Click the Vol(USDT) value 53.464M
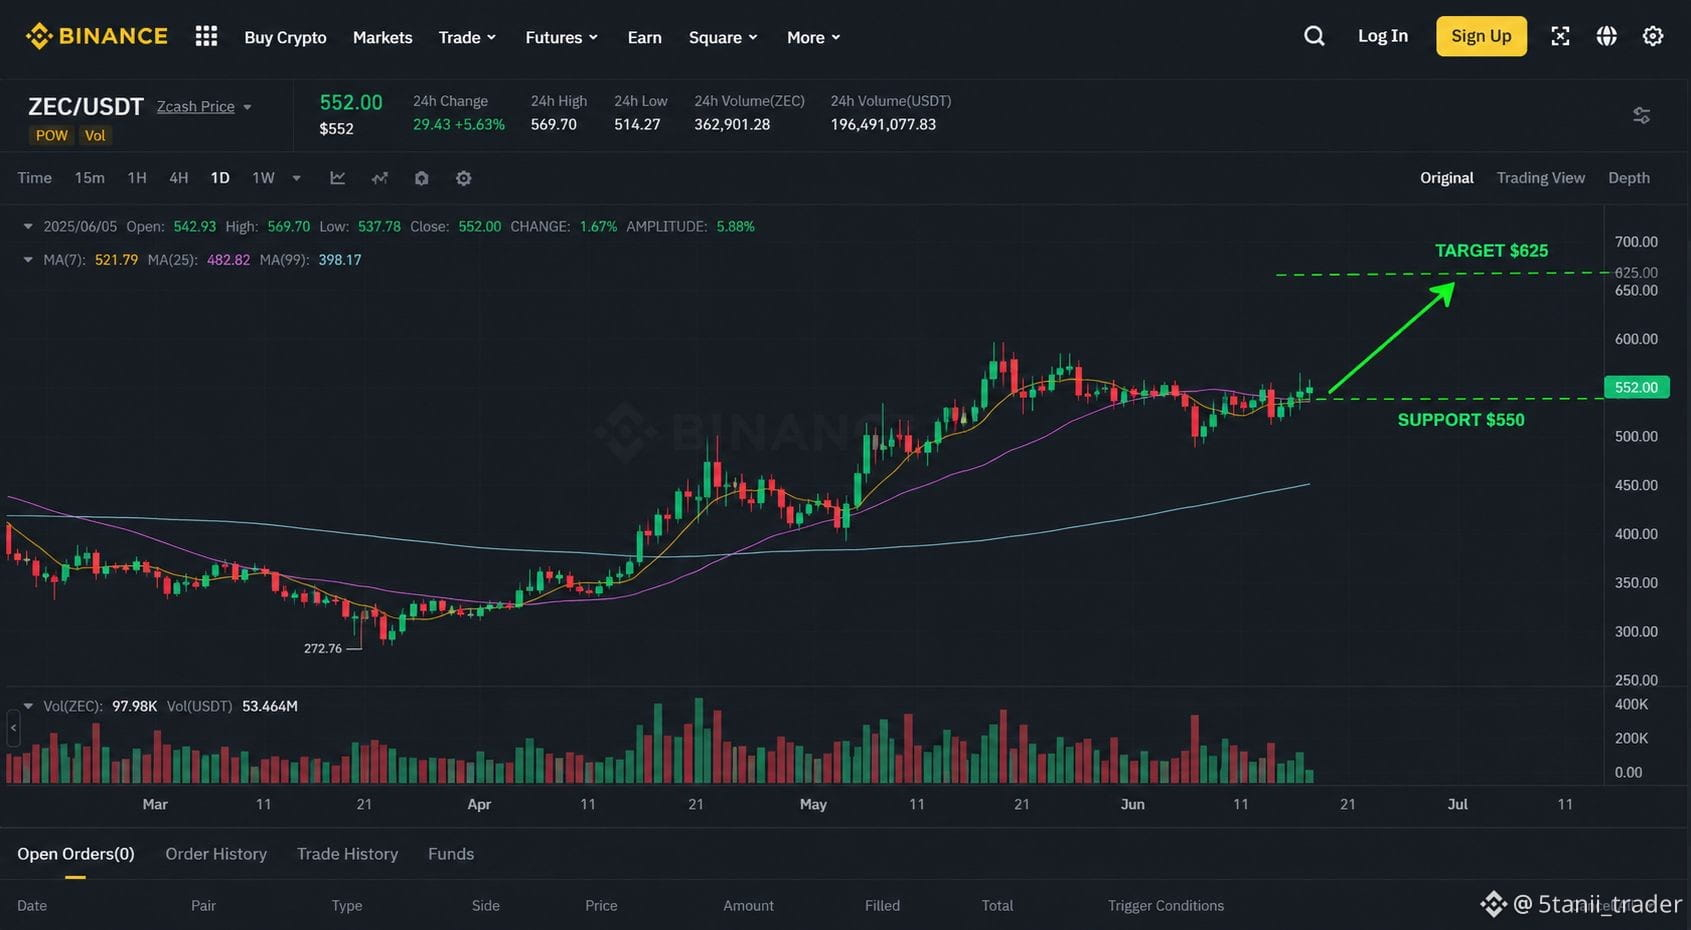 tap(270, 706)
